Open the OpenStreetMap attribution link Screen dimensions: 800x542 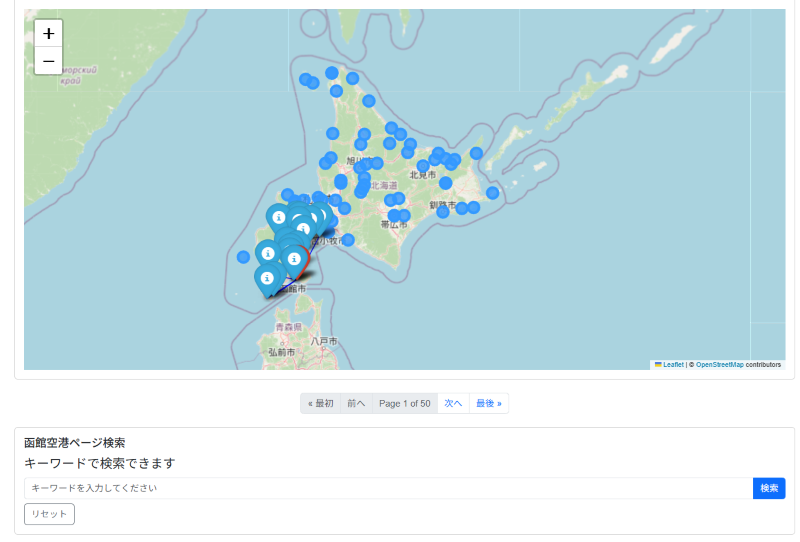[719, 365]
